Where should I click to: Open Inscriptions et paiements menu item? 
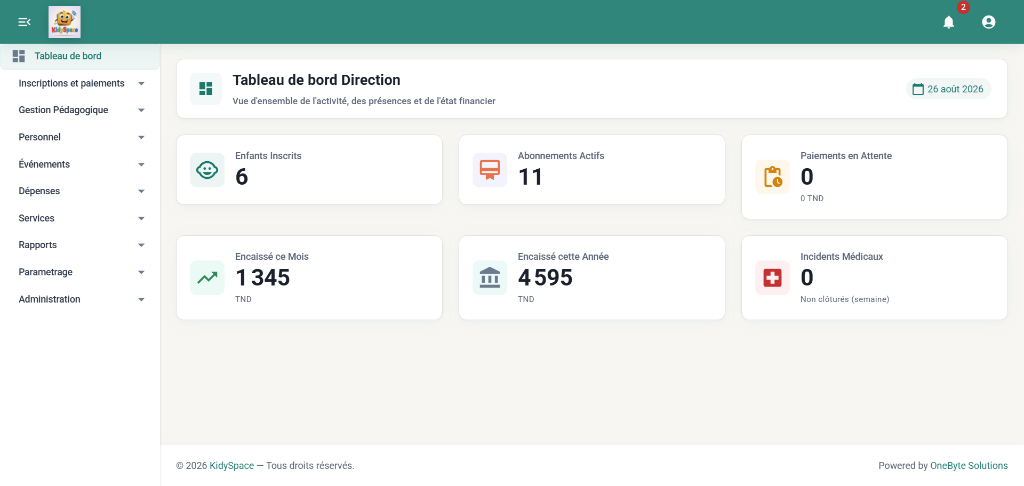(80, 84)
